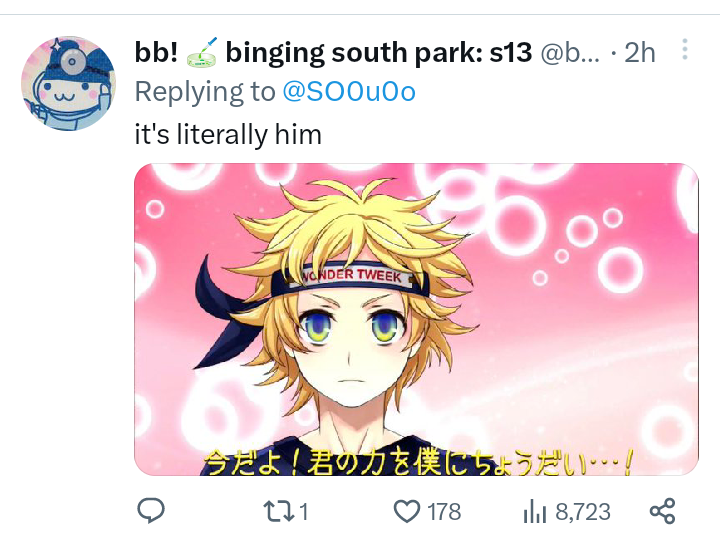The height and width of the screenshot is (533, 720).
Task: Visit the @SO0u0o mentioned profile
Action: click(349, 91)
